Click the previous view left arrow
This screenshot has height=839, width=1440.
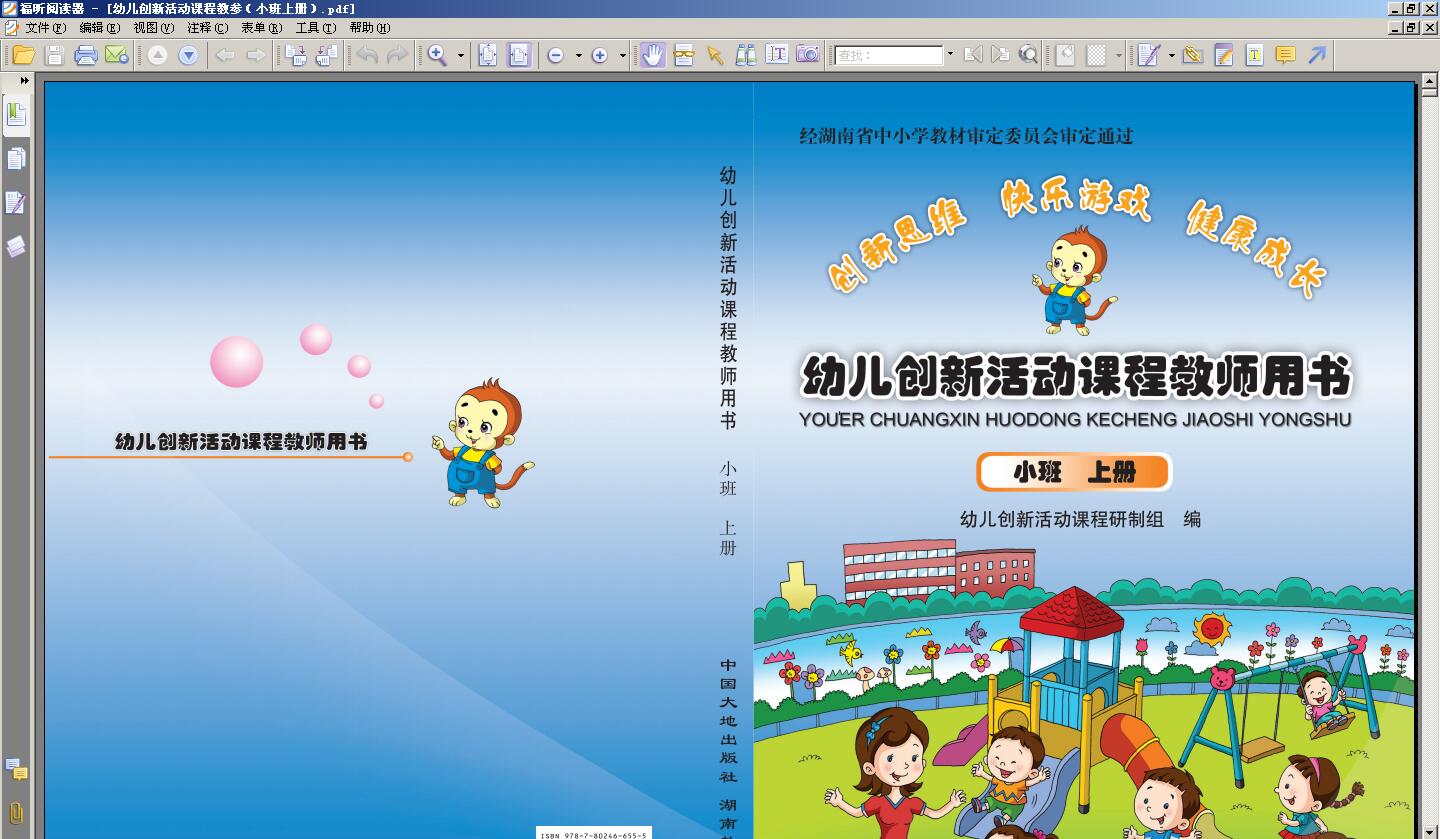coord(226,56)
